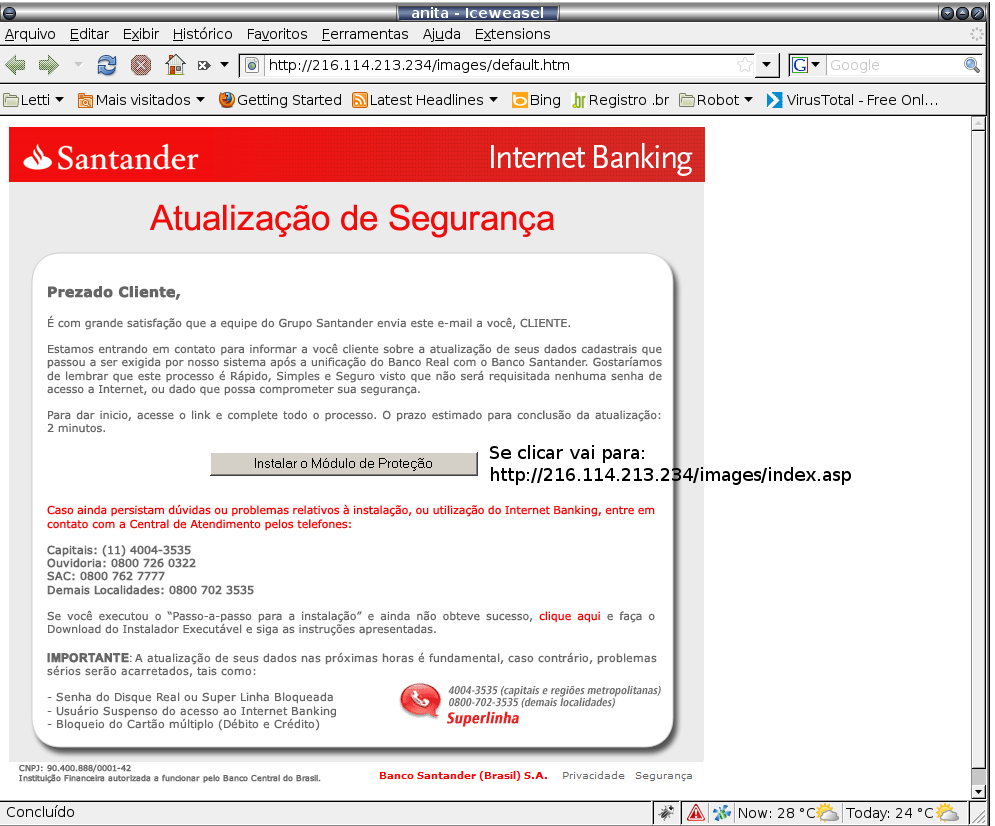The height and width of the screenshot is (826, 995).
Task: Click the blue pinwheel status bar icon
Action: click(722, 813)
